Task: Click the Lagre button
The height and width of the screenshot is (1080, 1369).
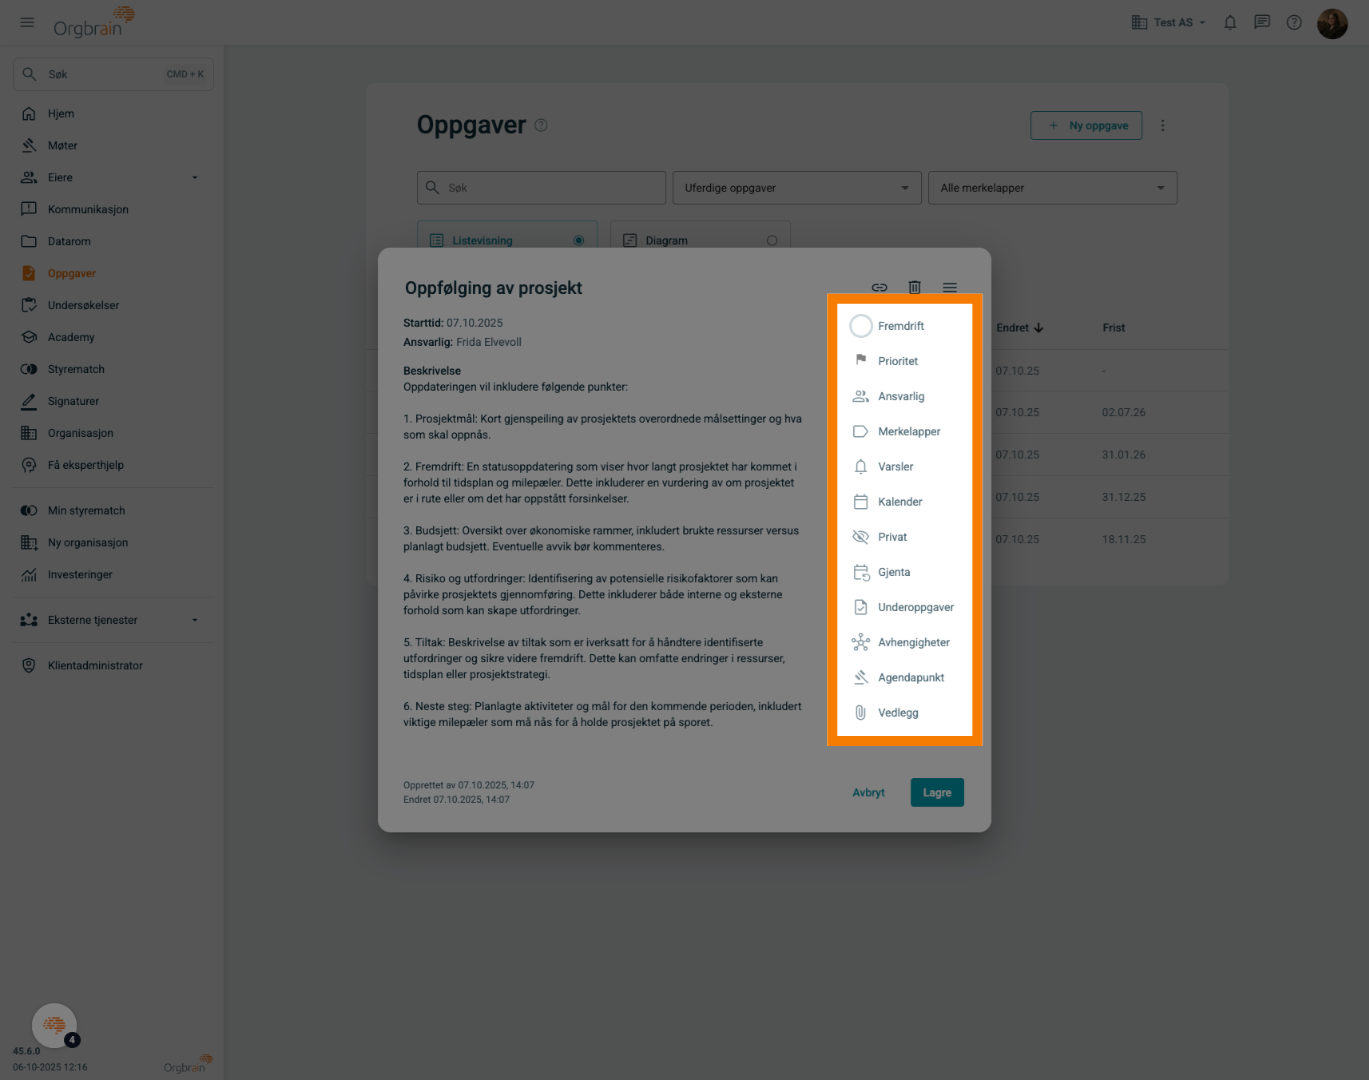Action: (x=937, y=792)
